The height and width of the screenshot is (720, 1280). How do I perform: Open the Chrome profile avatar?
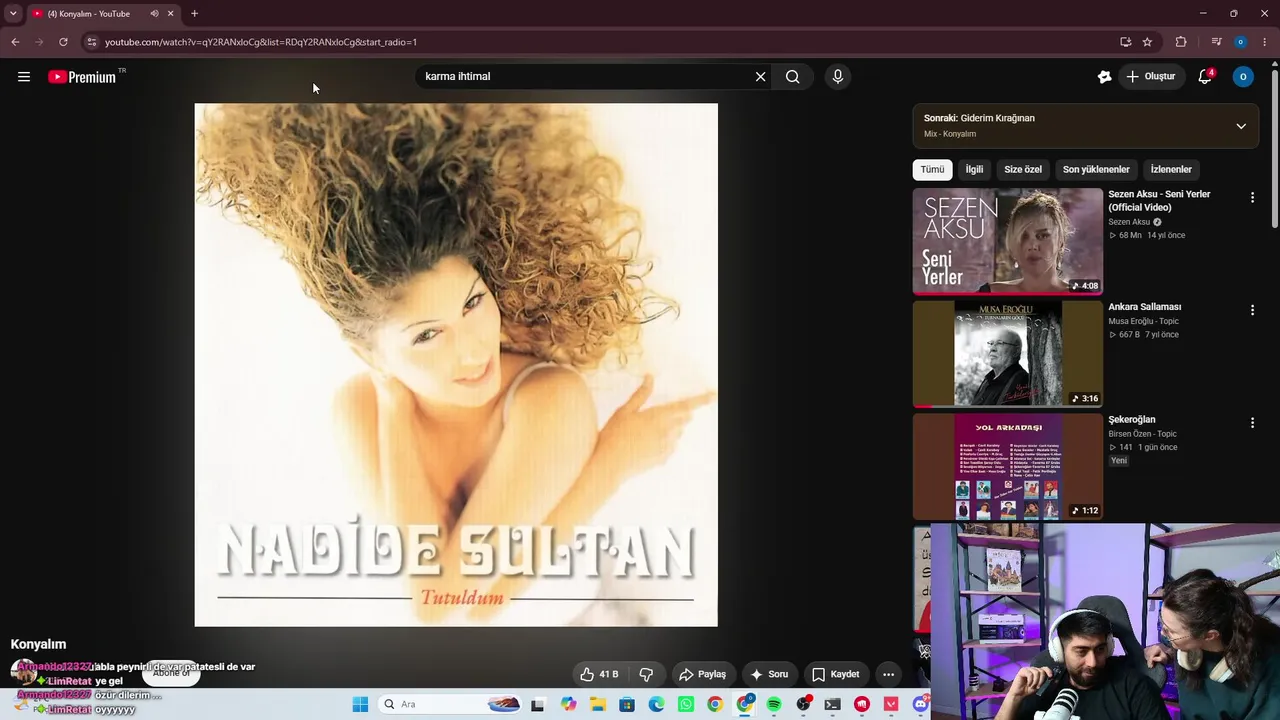[1240, 42]
